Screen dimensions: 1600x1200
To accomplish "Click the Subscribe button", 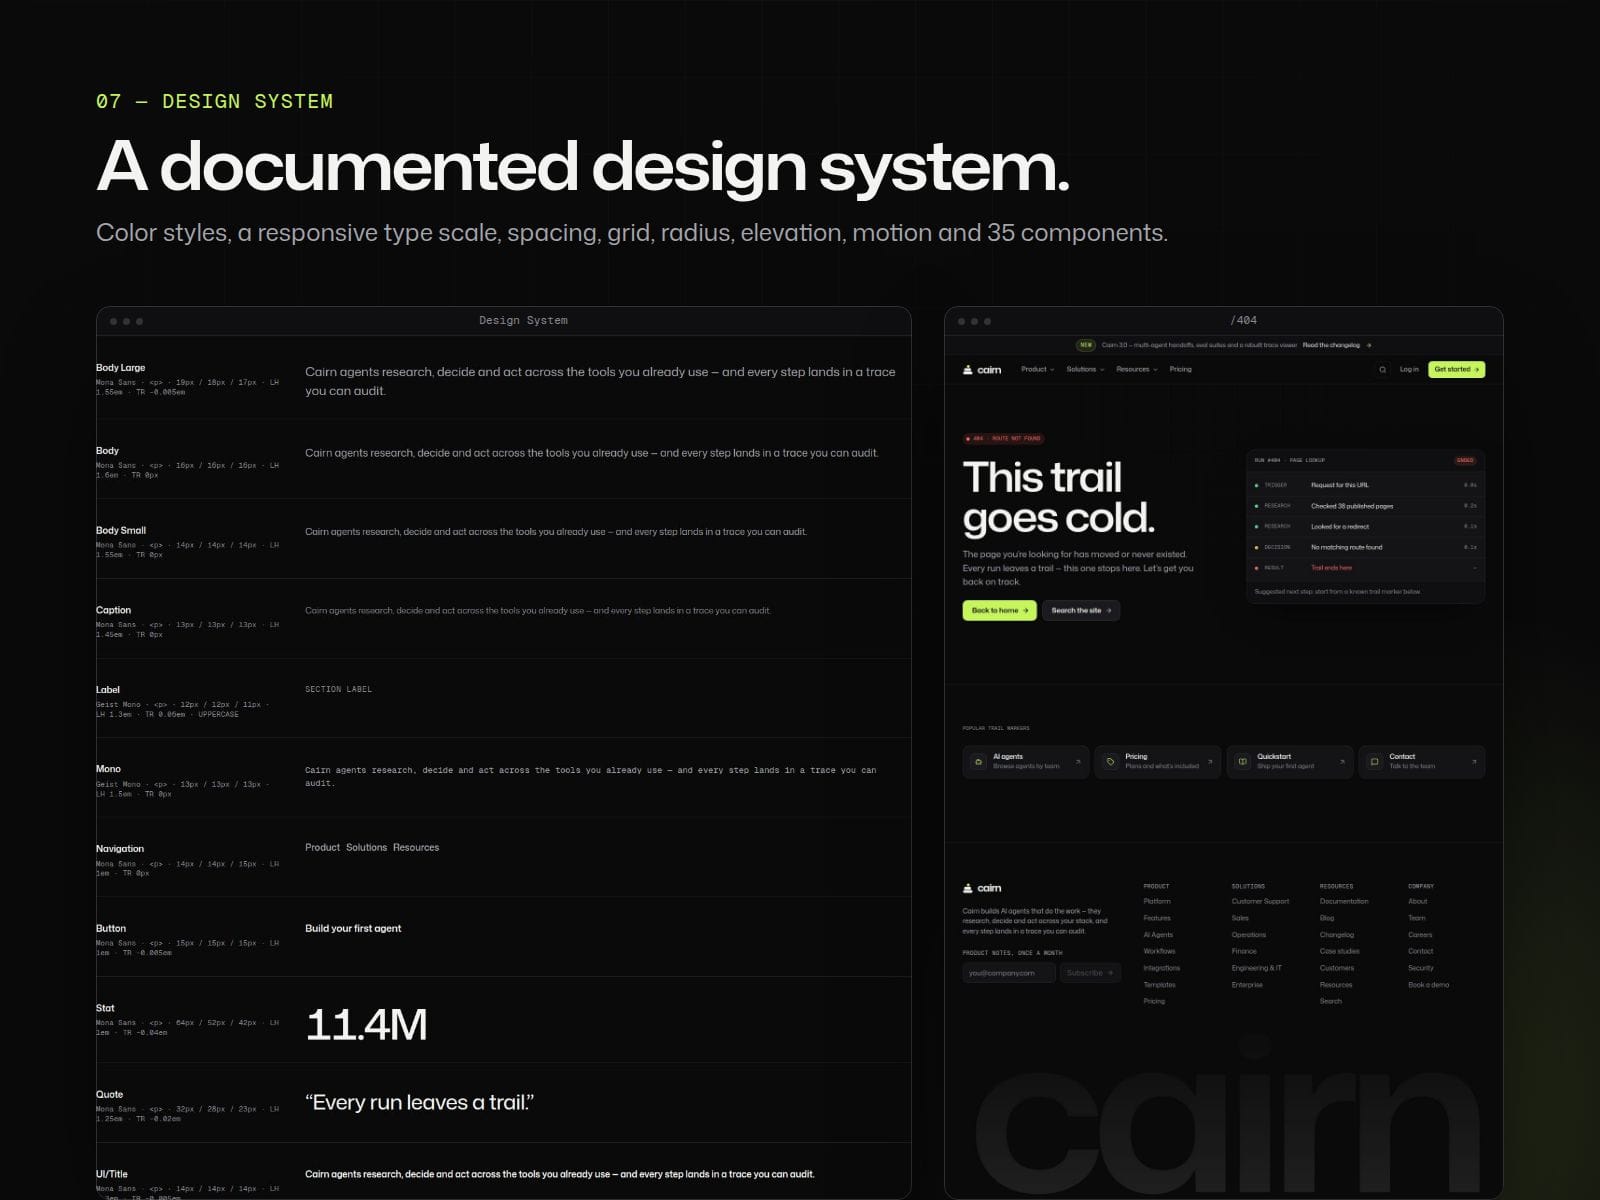I will click(x=1090, y=973).
